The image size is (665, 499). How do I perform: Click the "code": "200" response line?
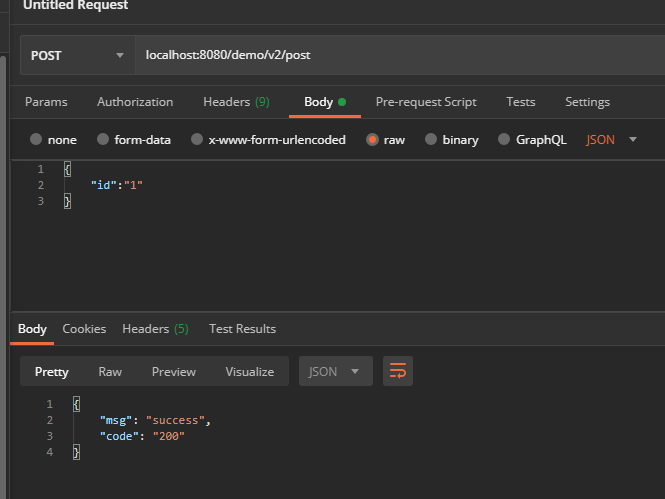142,436
